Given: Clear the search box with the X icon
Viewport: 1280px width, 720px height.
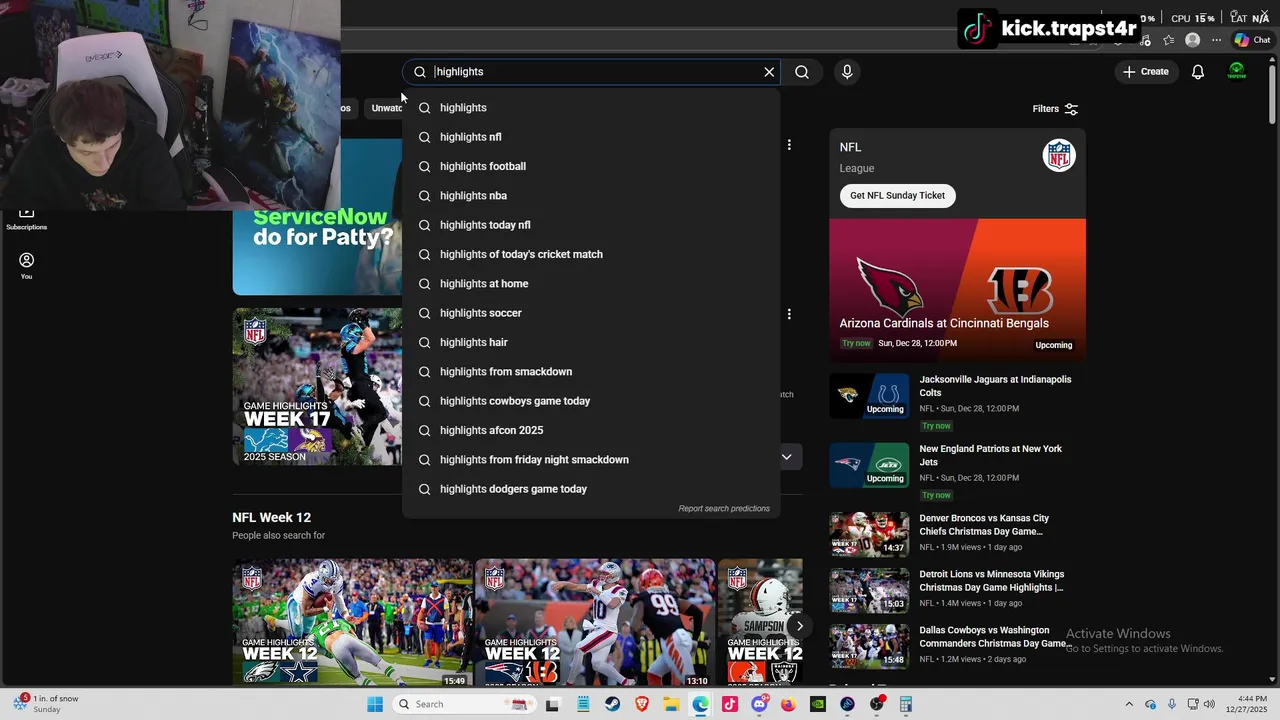Looking at the screenshot, I should pos(769,72).
